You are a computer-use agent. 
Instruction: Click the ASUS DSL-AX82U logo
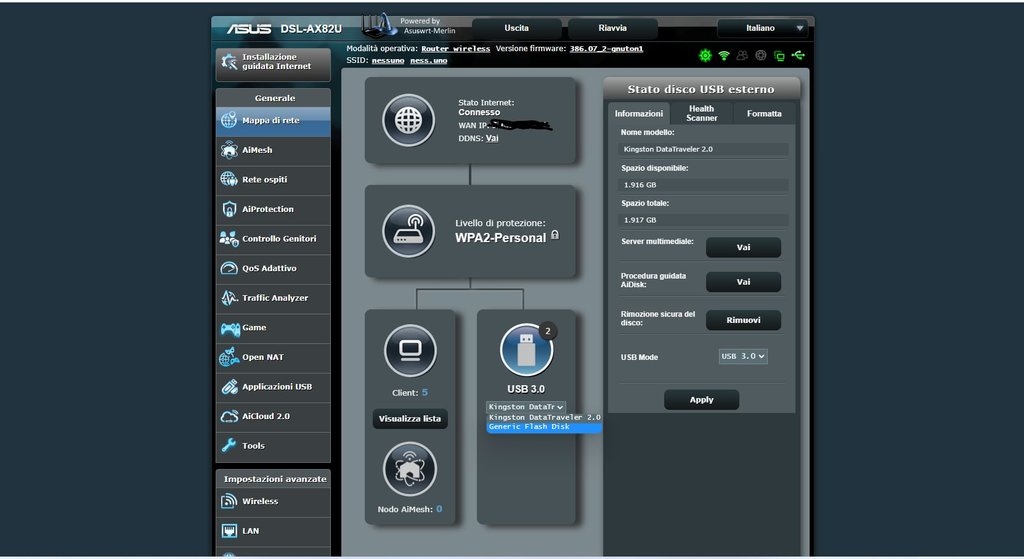point(284,29)
